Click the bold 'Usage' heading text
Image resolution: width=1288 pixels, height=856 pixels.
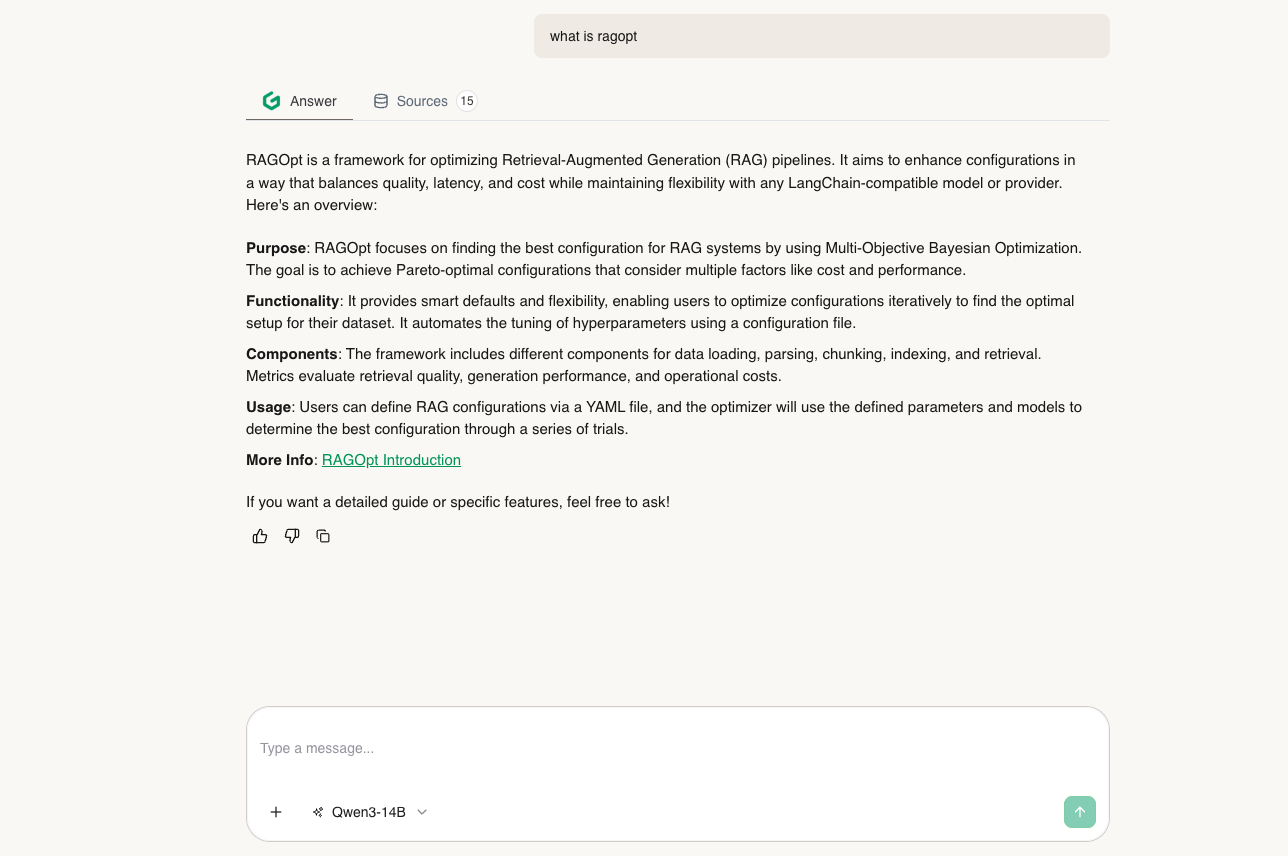(268, 407)
